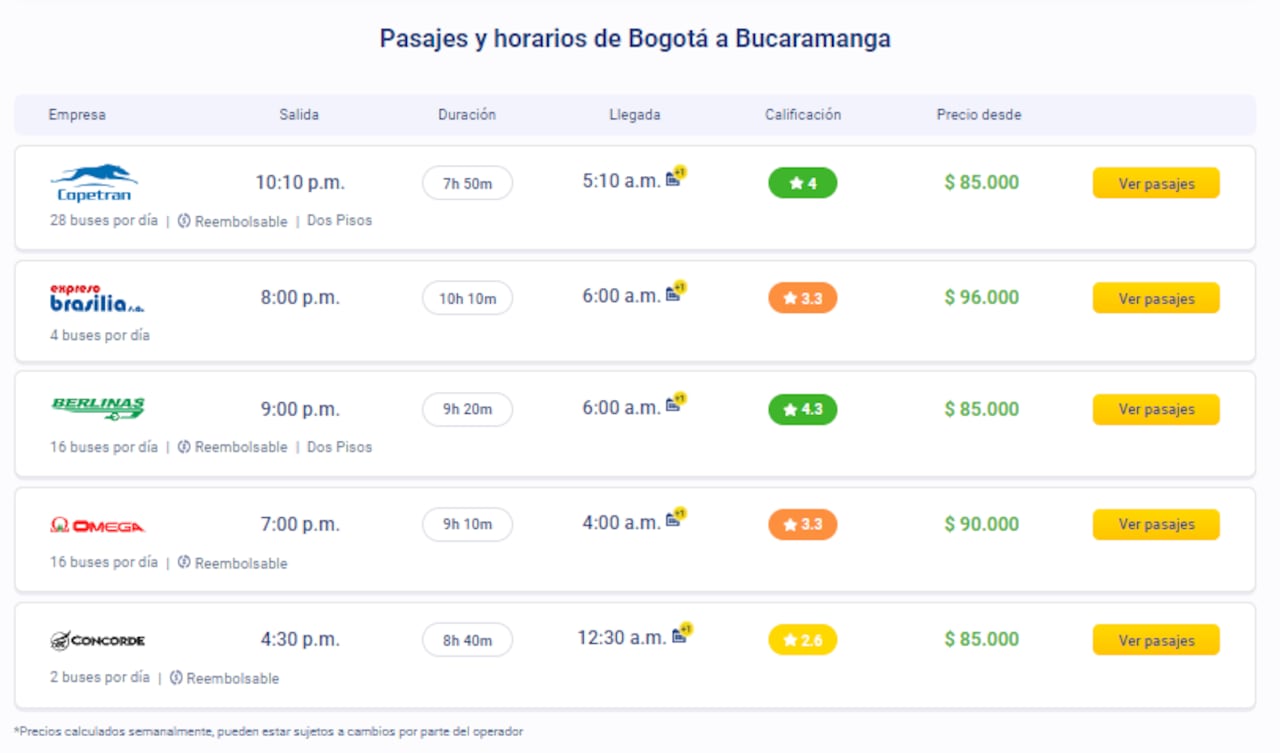
Task: Click the Berlinas operator logo
Action: click(97, 407)
